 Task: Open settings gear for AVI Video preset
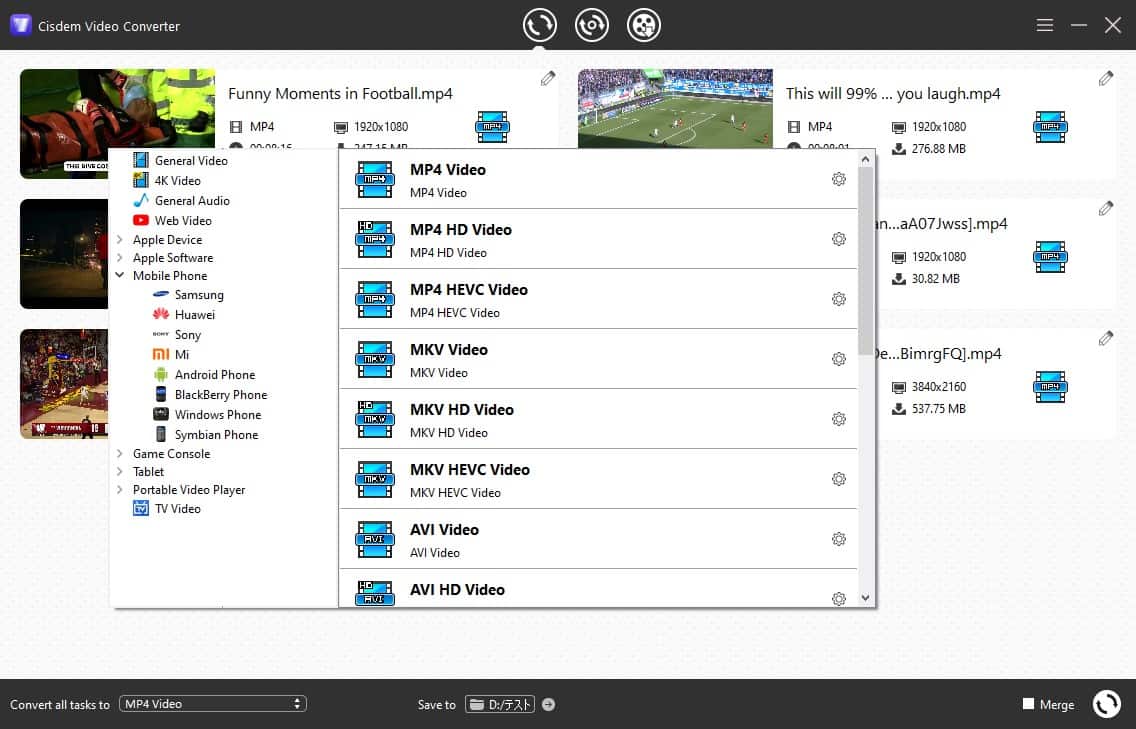(x=839, y=538)
